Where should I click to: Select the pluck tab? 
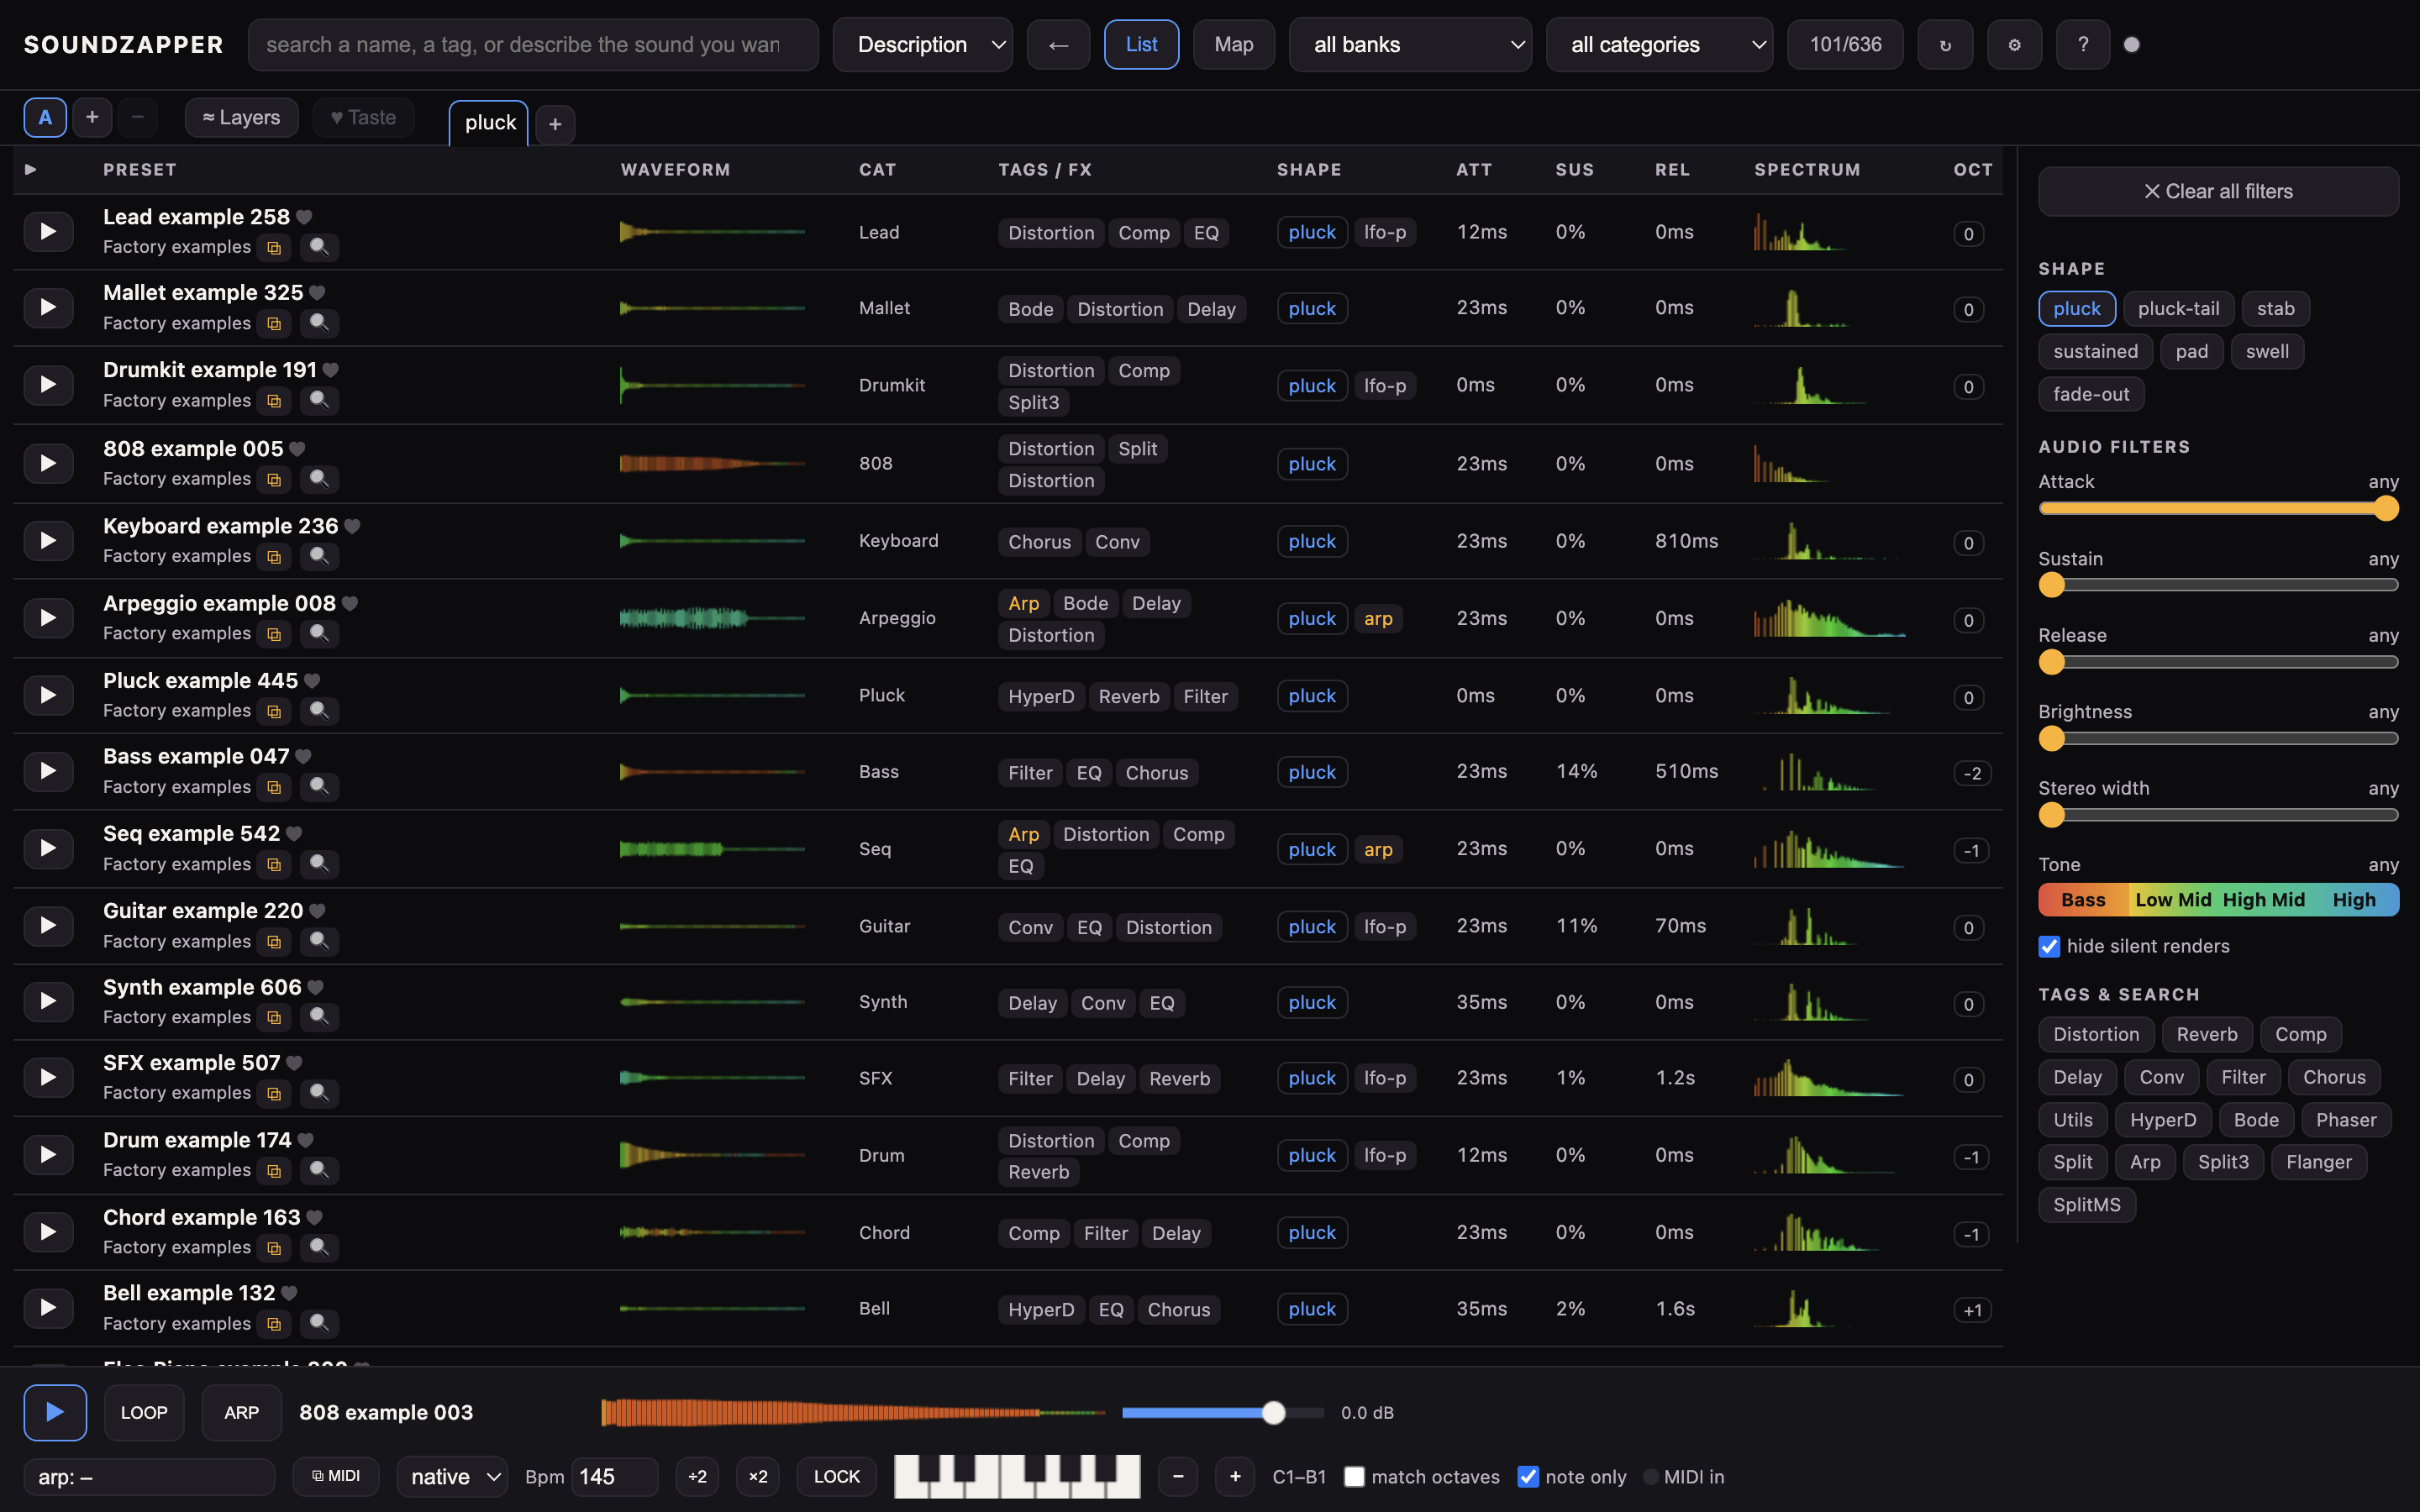489,123
